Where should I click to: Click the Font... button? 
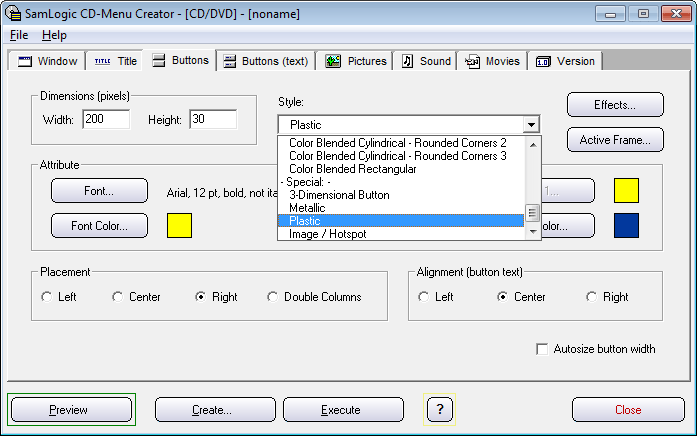(99, 191)
